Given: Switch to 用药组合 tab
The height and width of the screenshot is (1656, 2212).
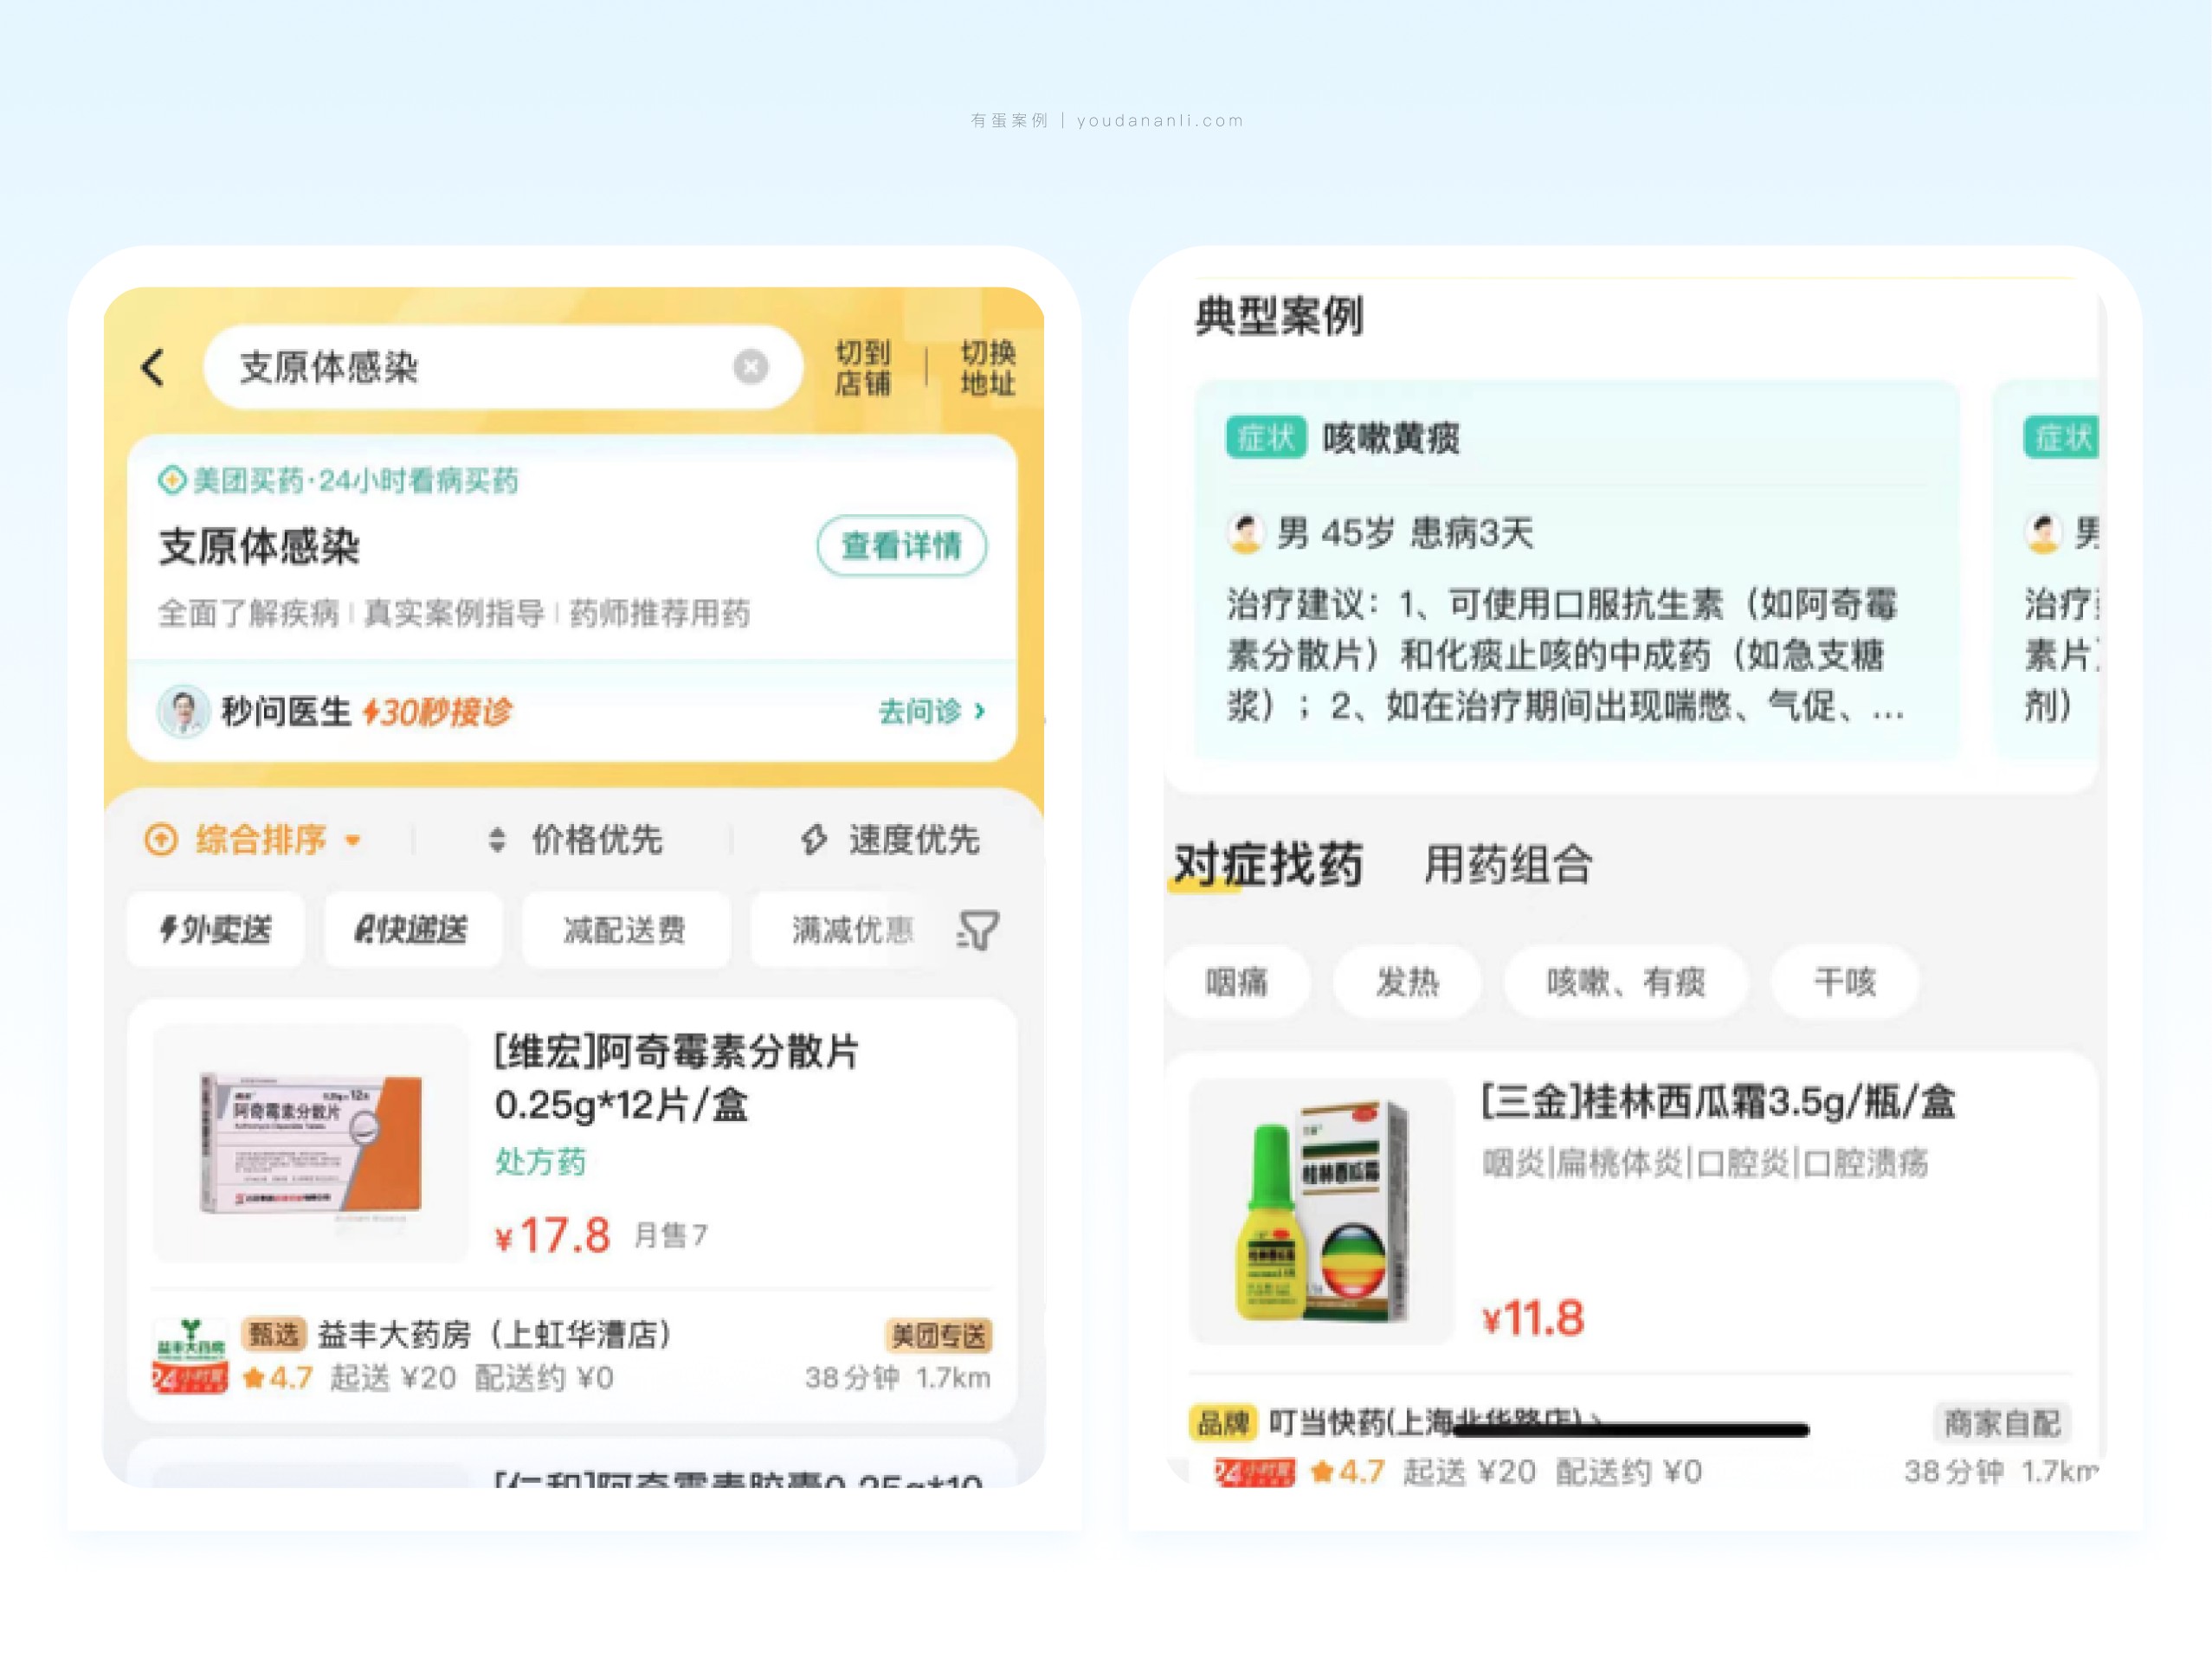Looking at the screenshot, I should pos(1507,864).
